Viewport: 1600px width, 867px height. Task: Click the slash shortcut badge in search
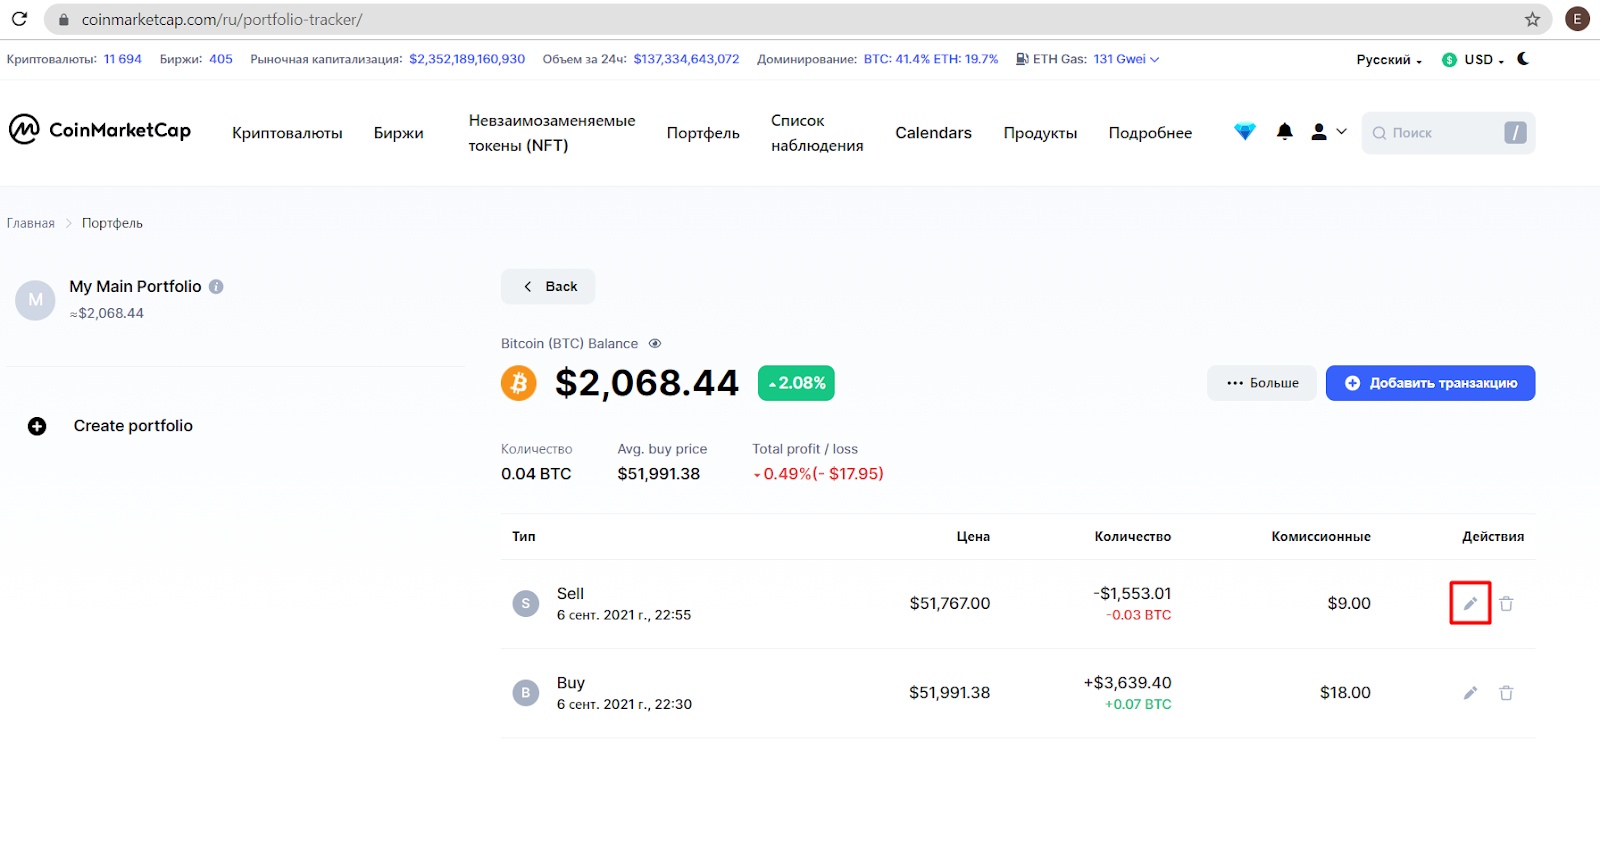click(x=1515, y=133)
